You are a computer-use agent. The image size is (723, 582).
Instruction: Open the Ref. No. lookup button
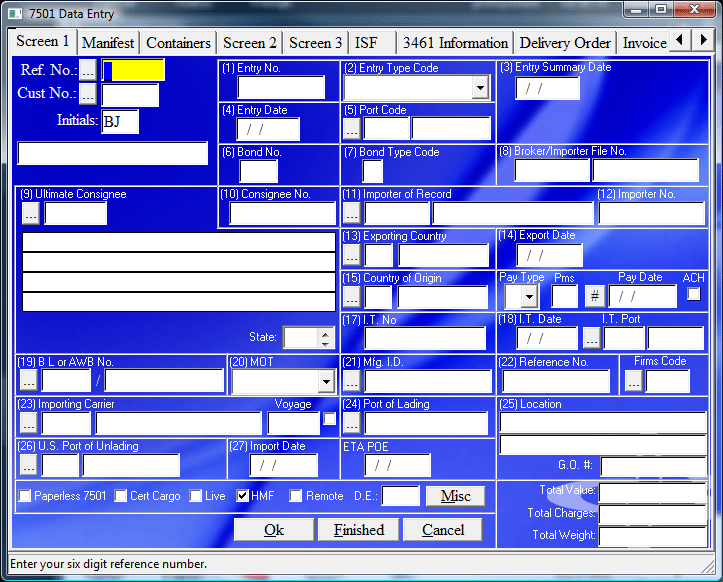[88, 70]
